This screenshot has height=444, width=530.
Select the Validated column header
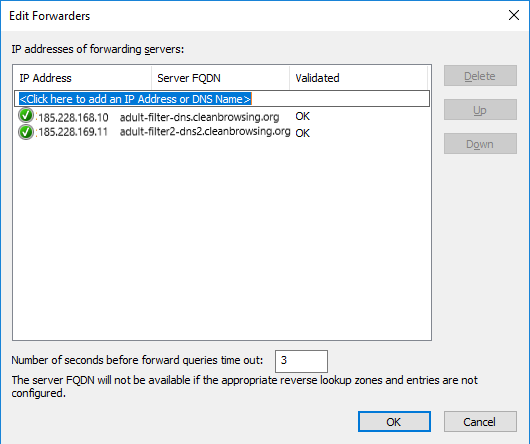click(359, 78)
